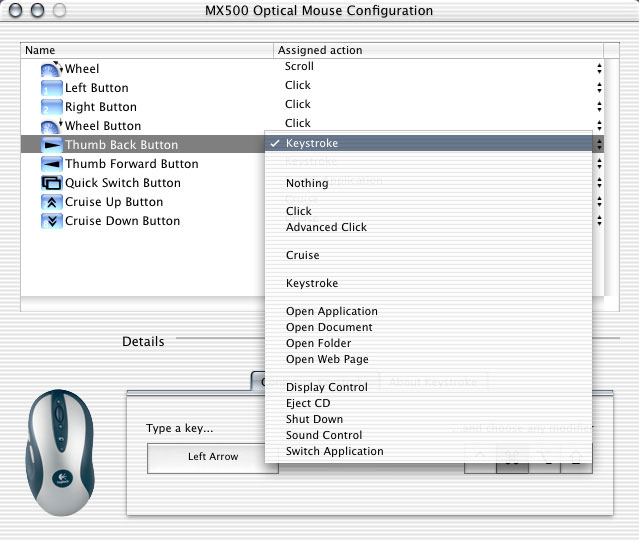Choose Eject CD from the menu
Screen dimensions: 639x541
(x=428, y=403)
